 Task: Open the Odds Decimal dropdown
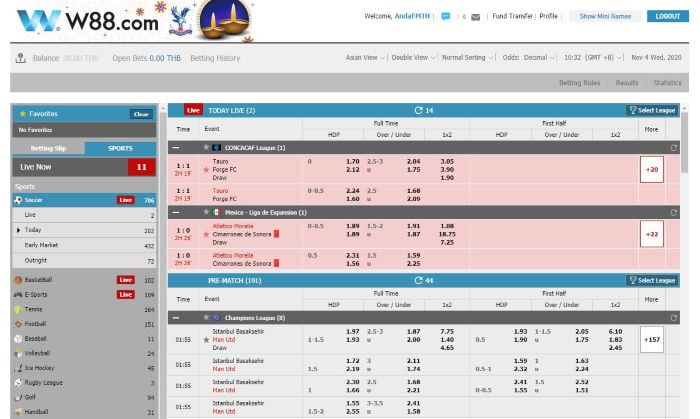(529, 58)
